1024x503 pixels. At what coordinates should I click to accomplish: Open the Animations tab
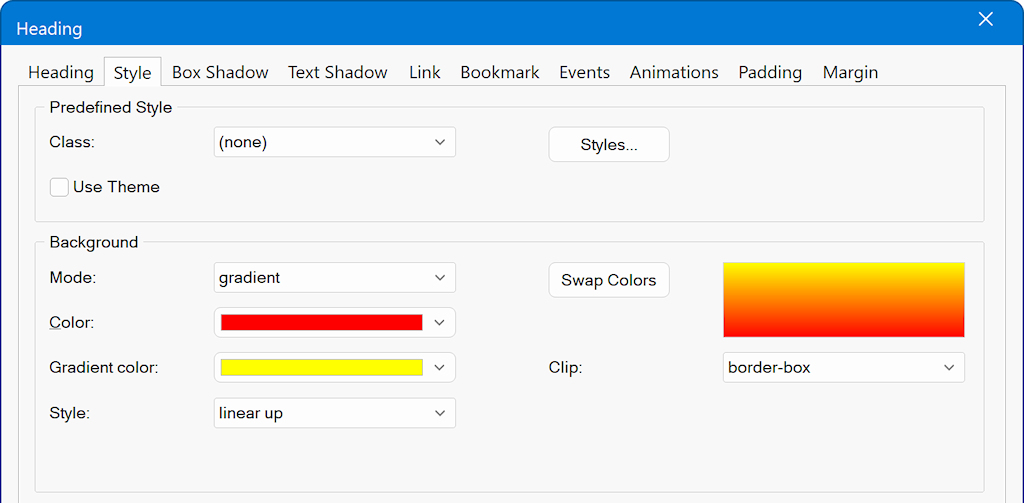point(673,73)
